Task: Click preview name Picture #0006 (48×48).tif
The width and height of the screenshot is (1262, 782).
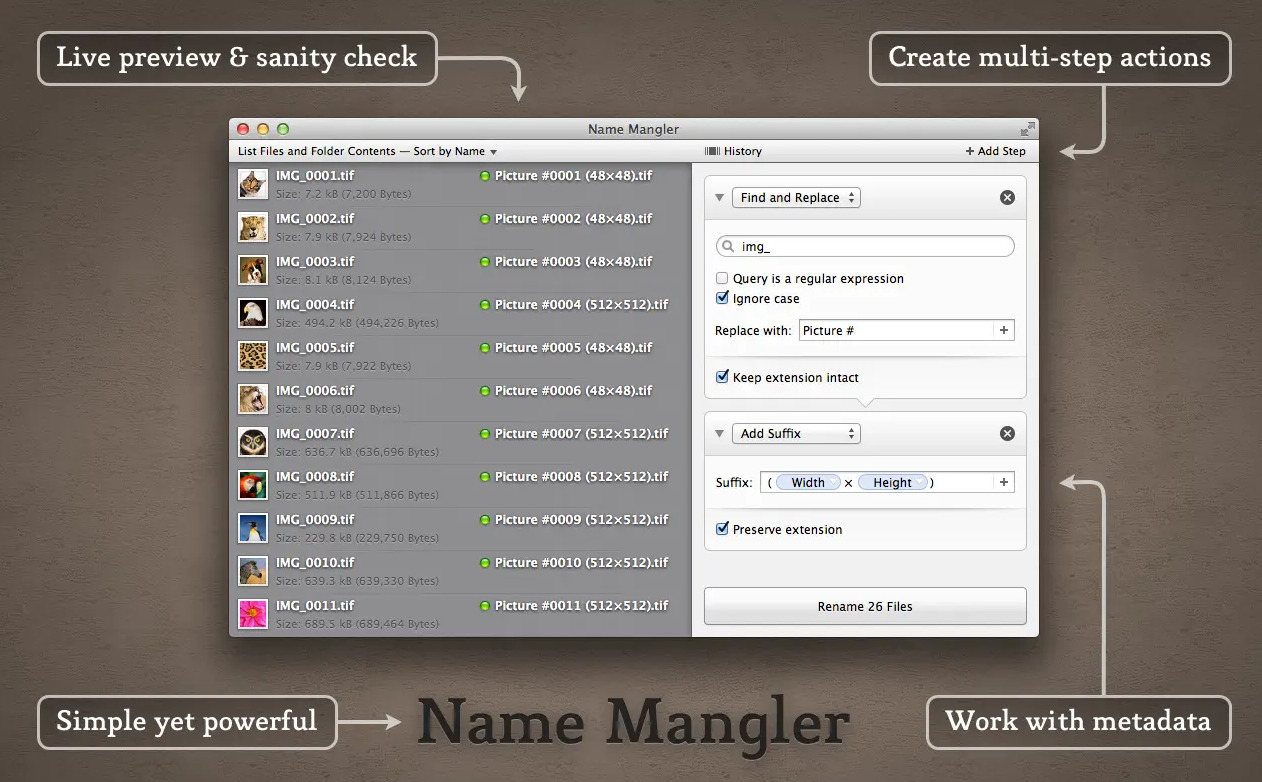Action: click(x=573, y=391)
